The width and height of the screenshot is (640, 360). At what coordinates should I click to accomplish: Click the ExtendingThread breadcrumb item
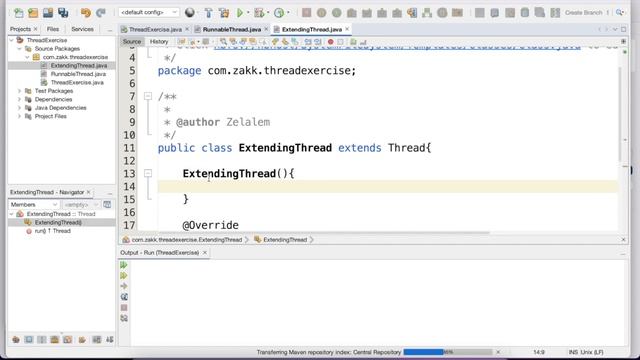(285, 240)
